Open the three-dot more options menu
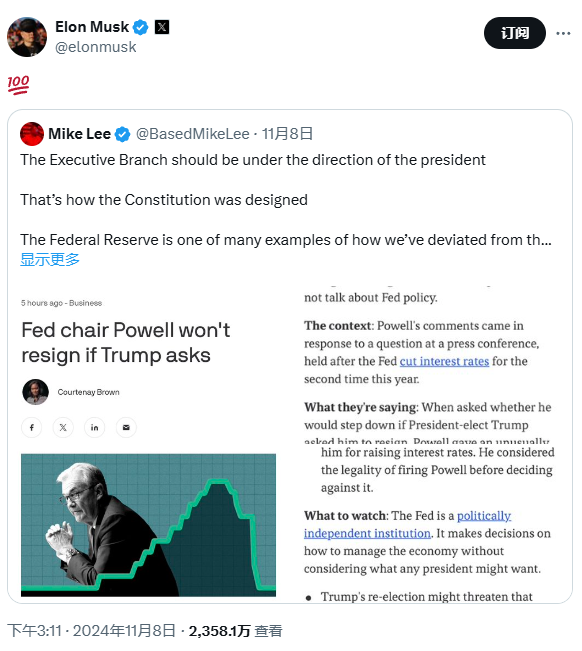Image resolution: width=582 pixels, height=651 pixels. [563, 33]
